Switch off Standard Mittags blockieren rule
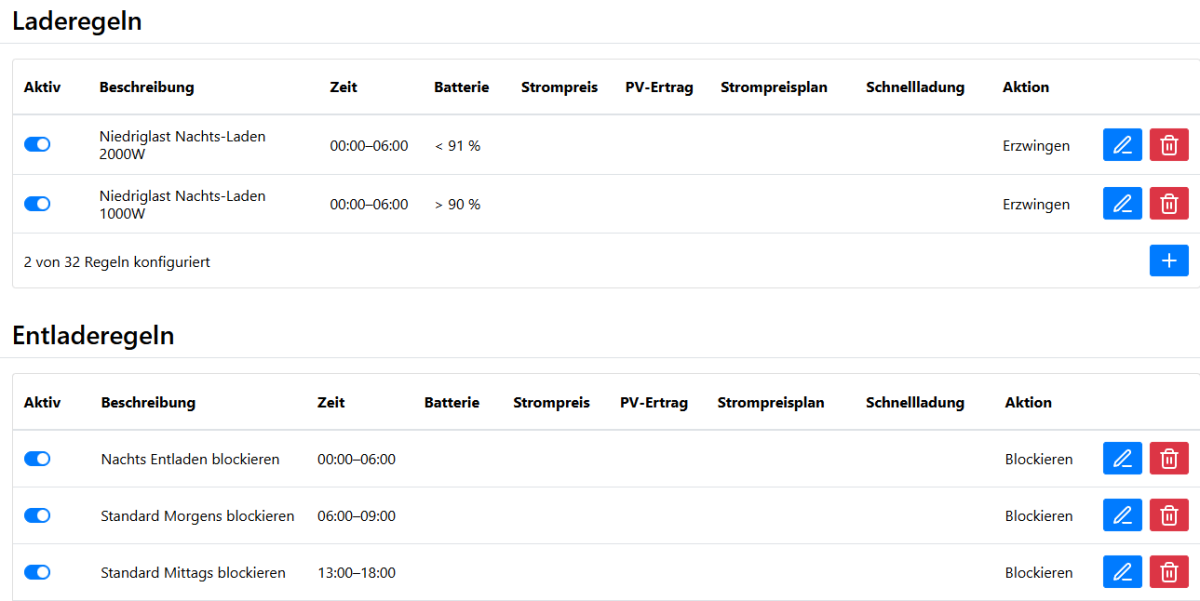The image size is (1200, 601). coord(37,573)
